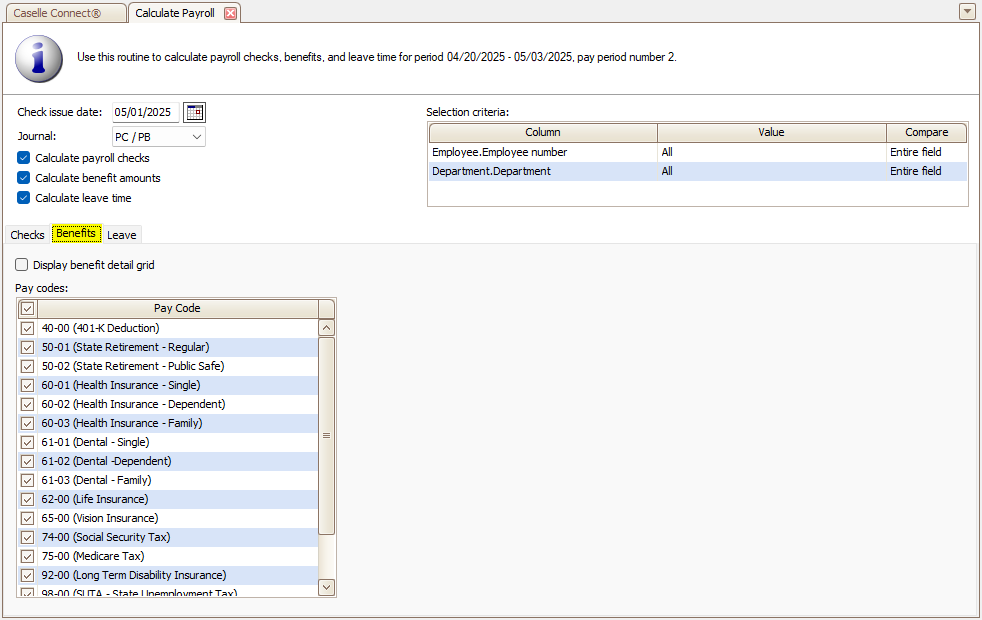Select the Employee.Employee number criteria row
Image resolution: width=982 pixels, height=620 pixels.
coord(698,152)
